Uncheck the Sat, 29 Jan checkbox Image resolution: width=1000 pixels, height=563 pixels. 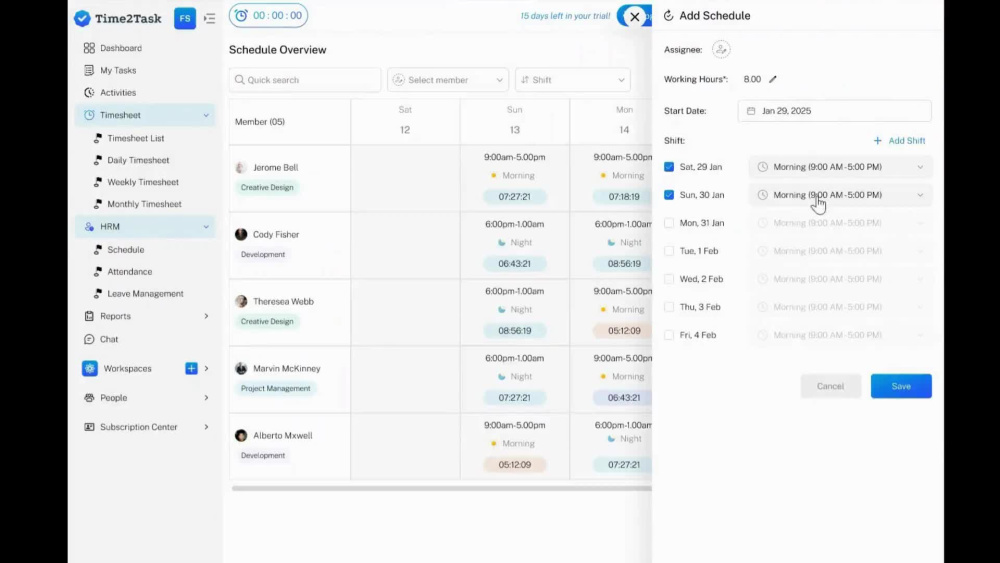[x=669, y=167]
